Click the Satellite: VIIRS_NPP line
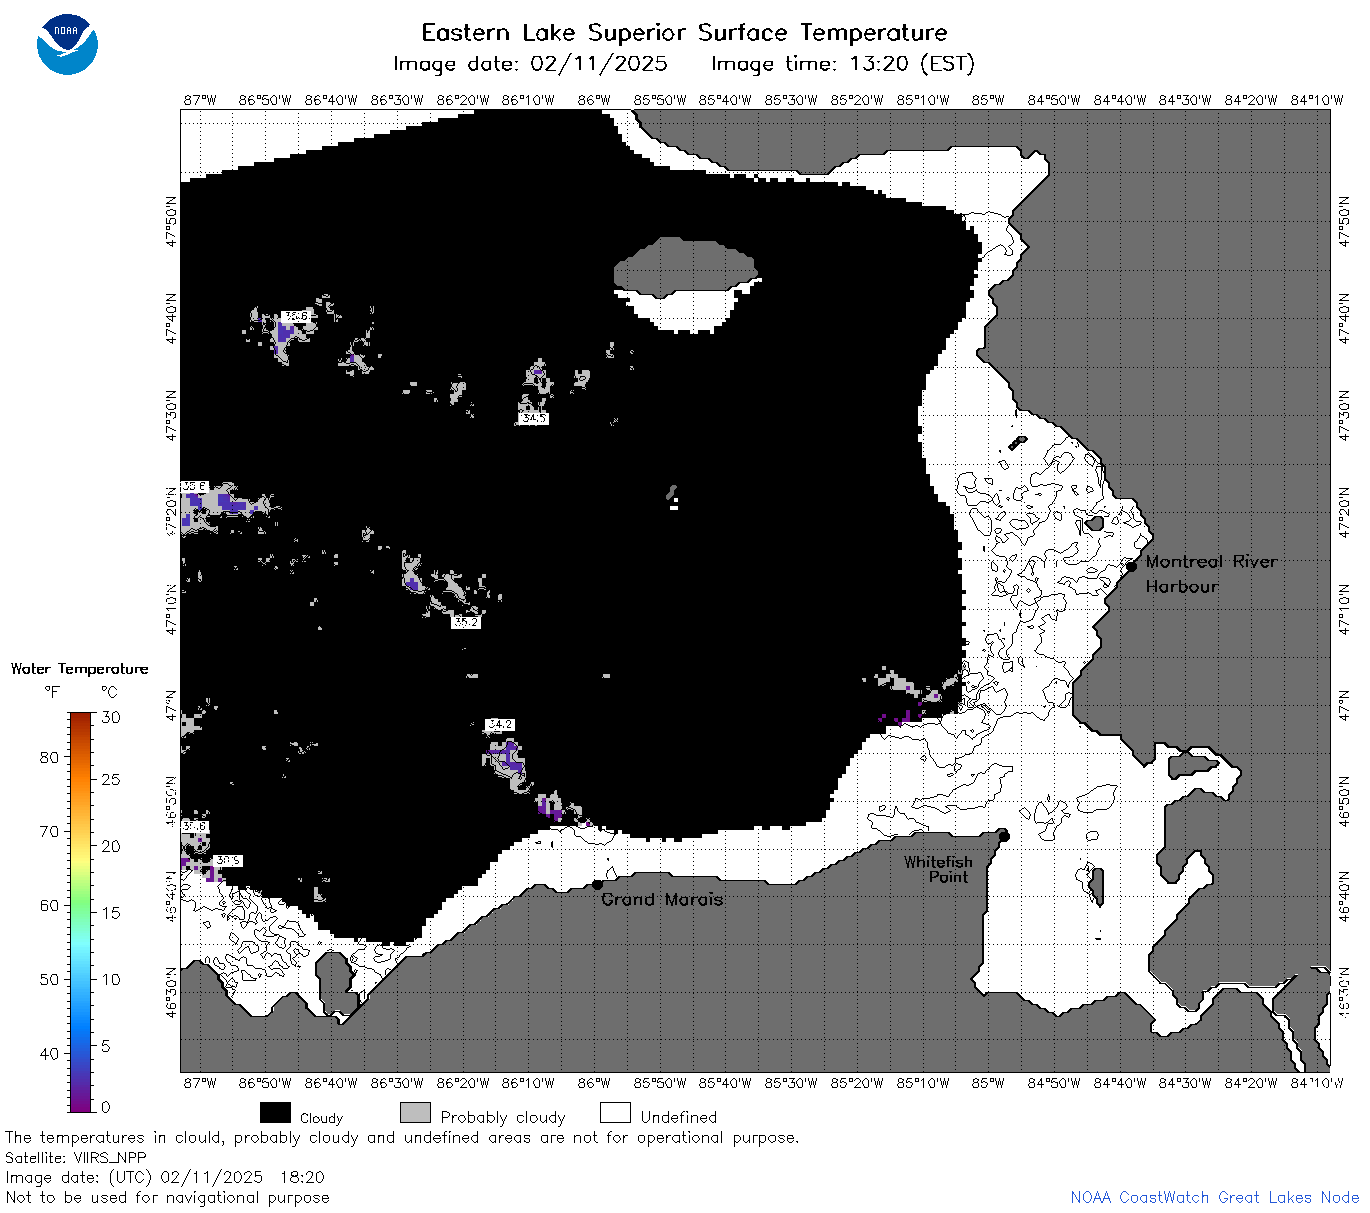Screen dimensions: 1370x1213 point(76,1158)
